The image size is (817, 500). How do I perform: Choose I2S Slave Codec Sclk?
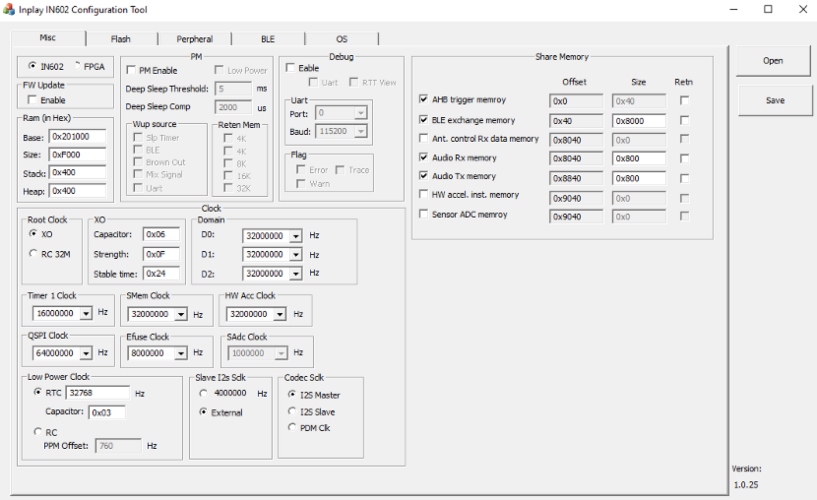coord(292,411)
